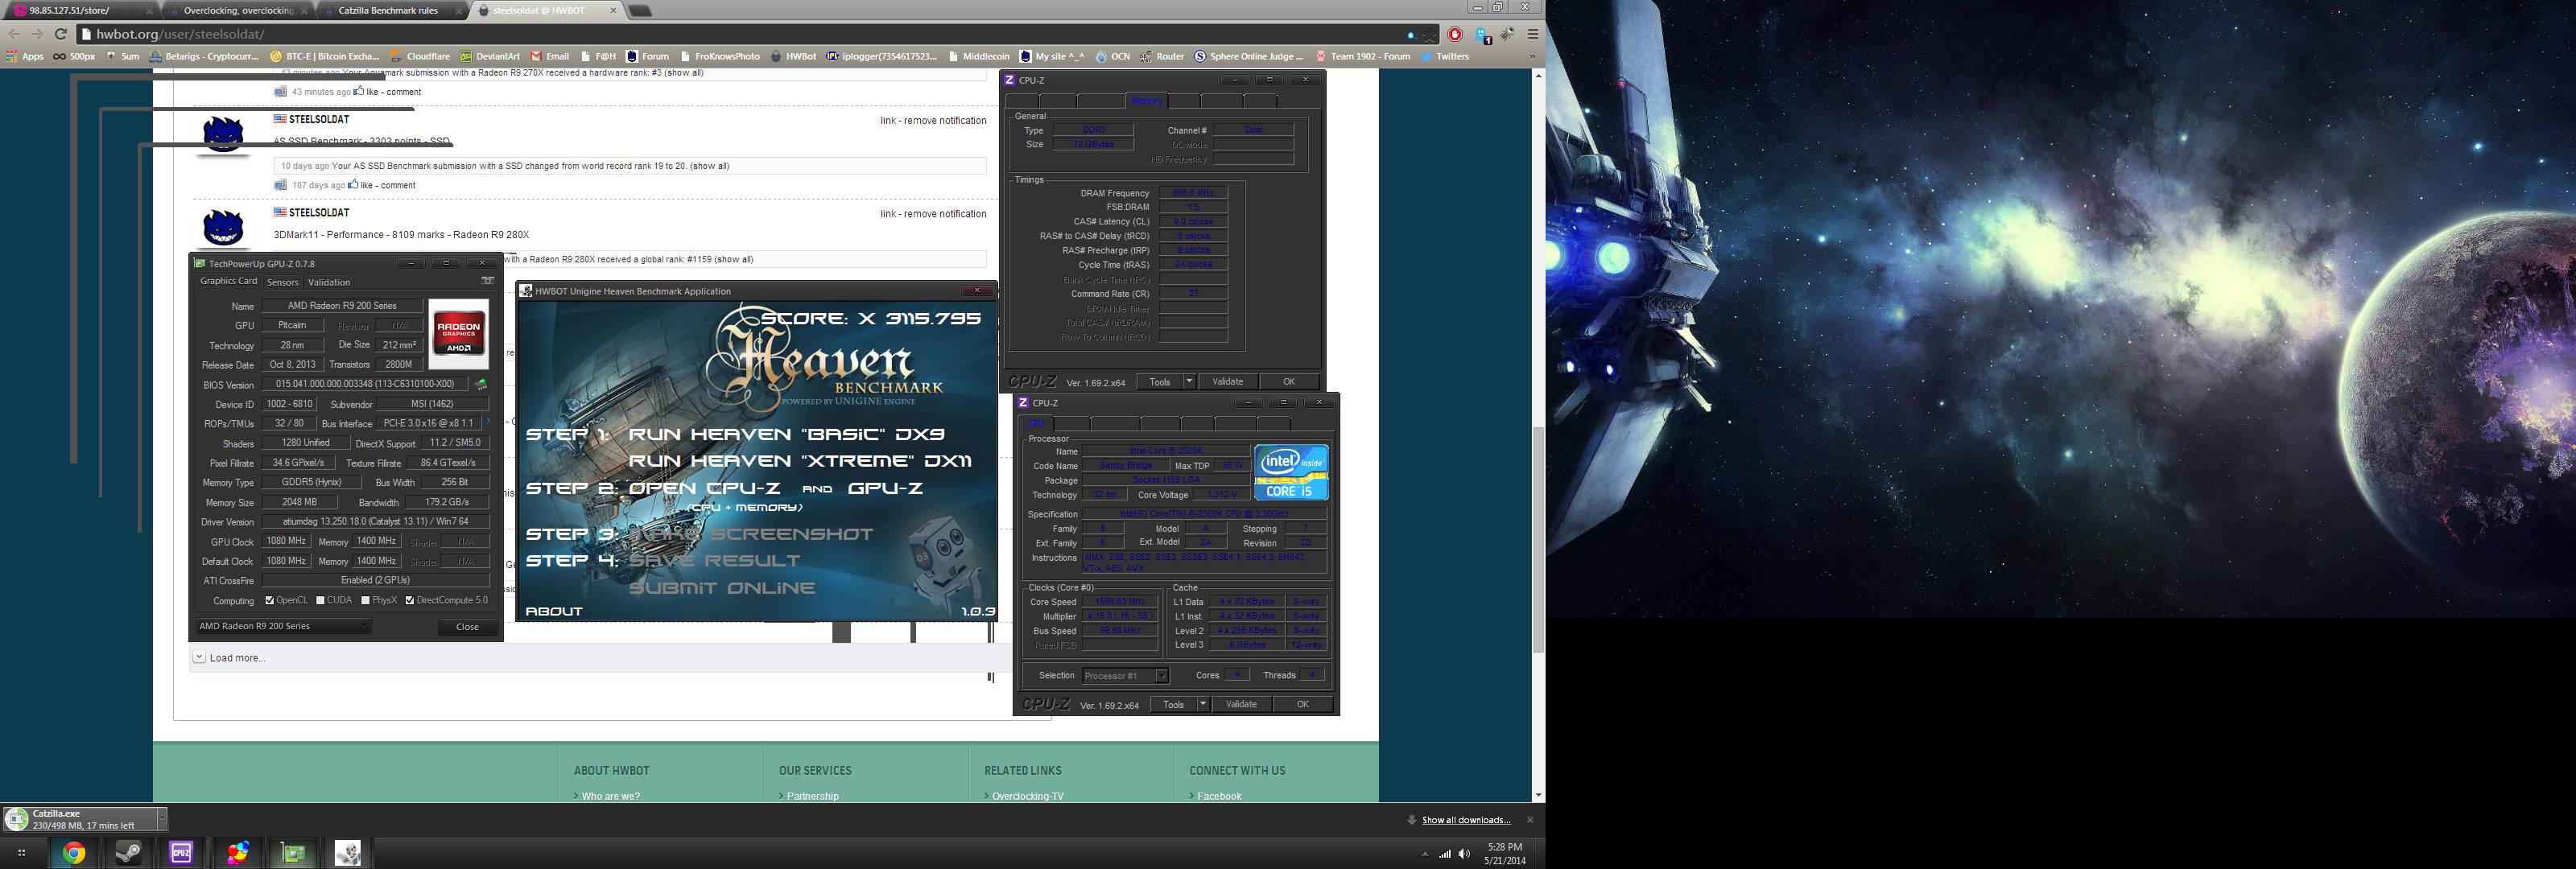Click the red Adblock extension icon
Screen dimensions: 2576x869
(1455, 34)
